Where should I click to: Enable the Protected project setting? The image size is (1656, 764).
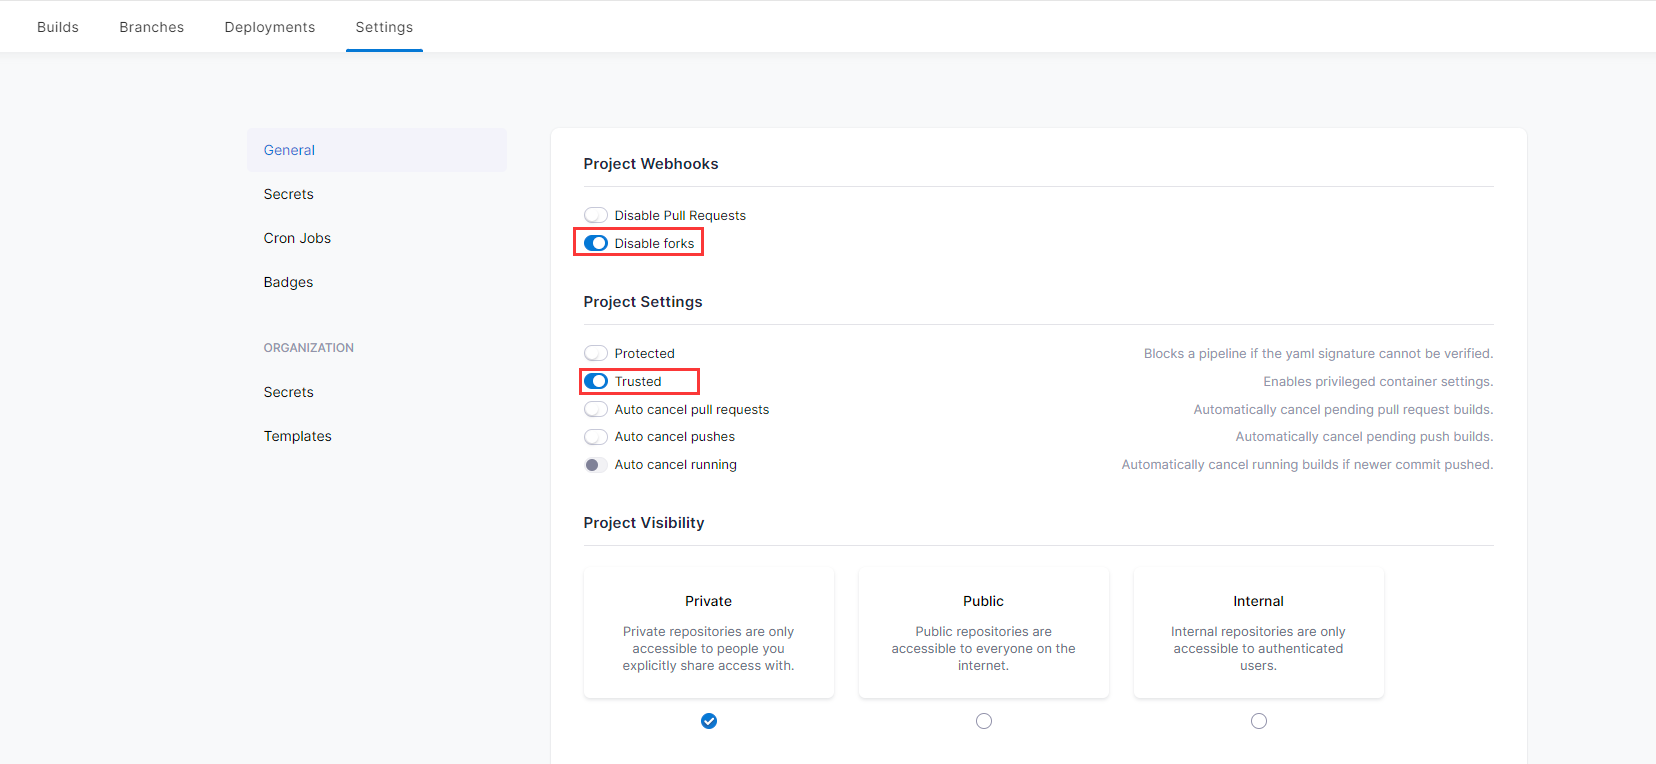point(596,353)
